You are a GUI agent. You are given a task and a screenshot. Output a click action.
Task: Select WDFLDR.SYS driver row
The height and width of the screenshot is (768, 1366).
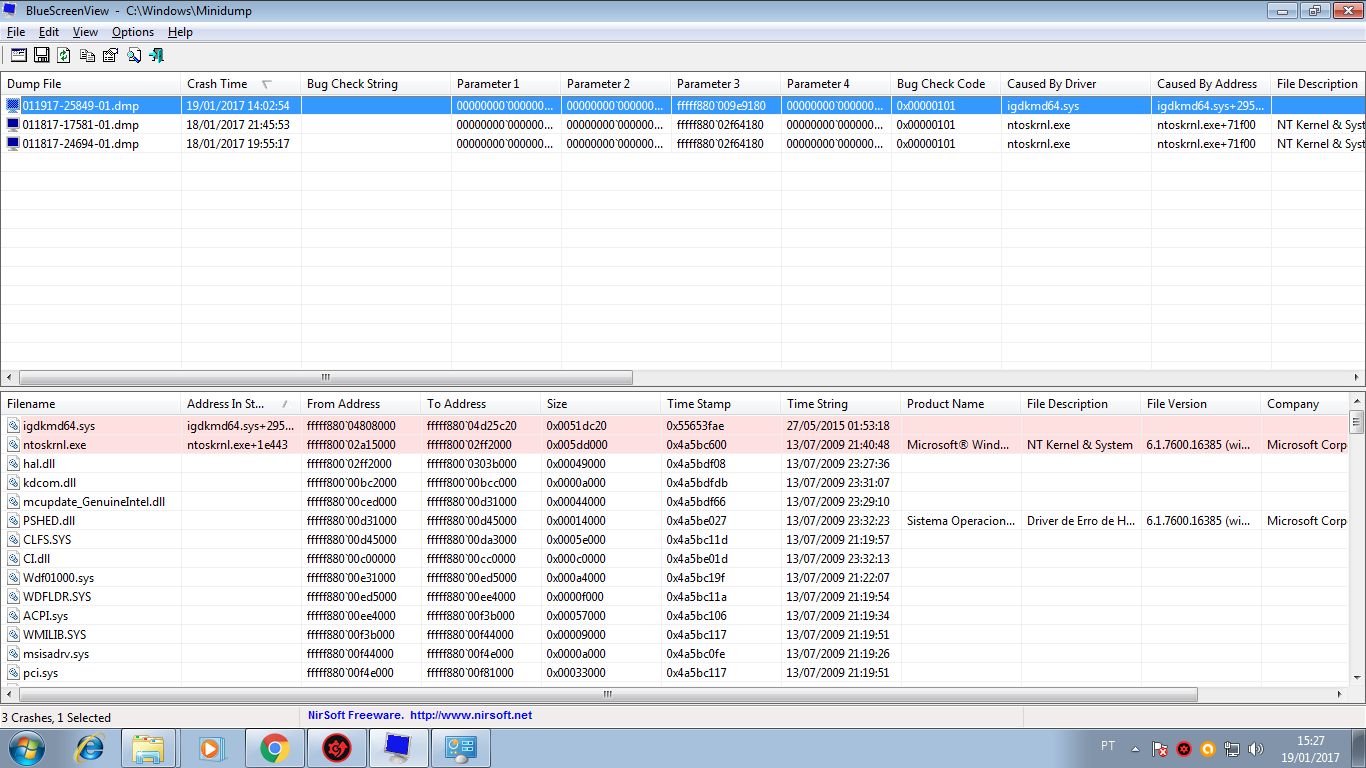pos(674,597)
